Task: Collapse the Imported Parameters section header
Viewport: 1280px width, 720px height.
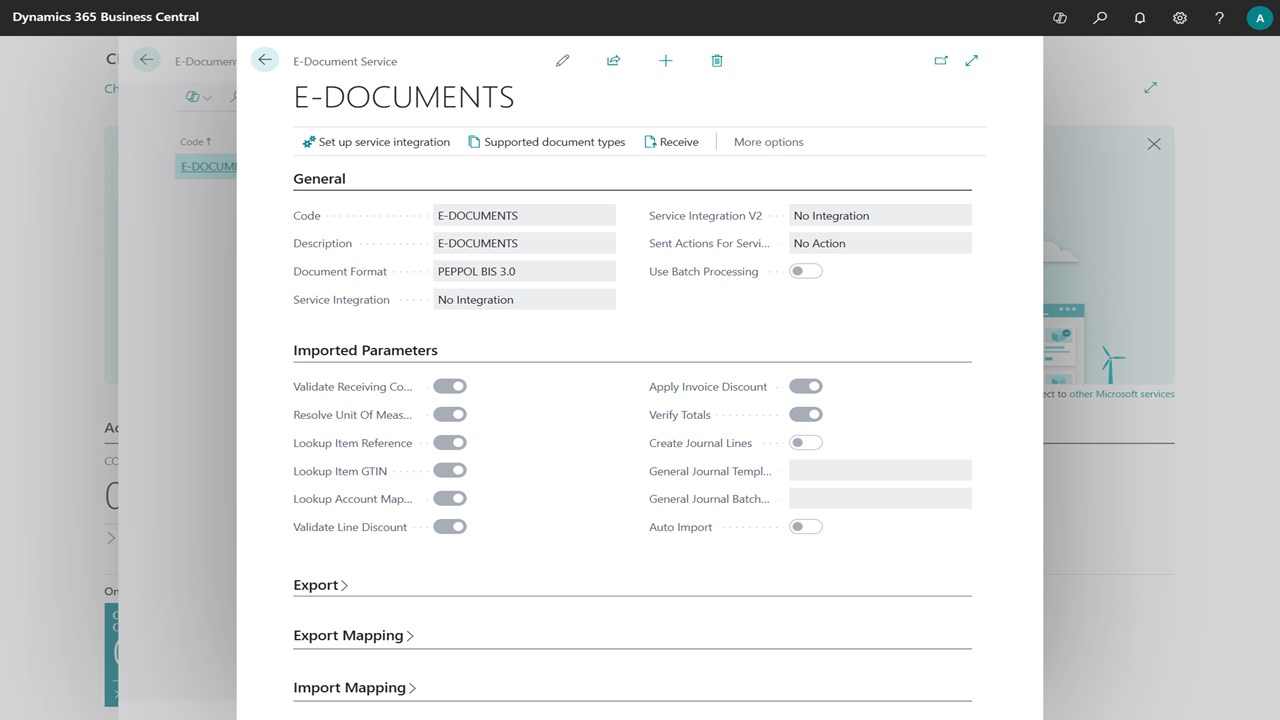Action: point(365,351)
